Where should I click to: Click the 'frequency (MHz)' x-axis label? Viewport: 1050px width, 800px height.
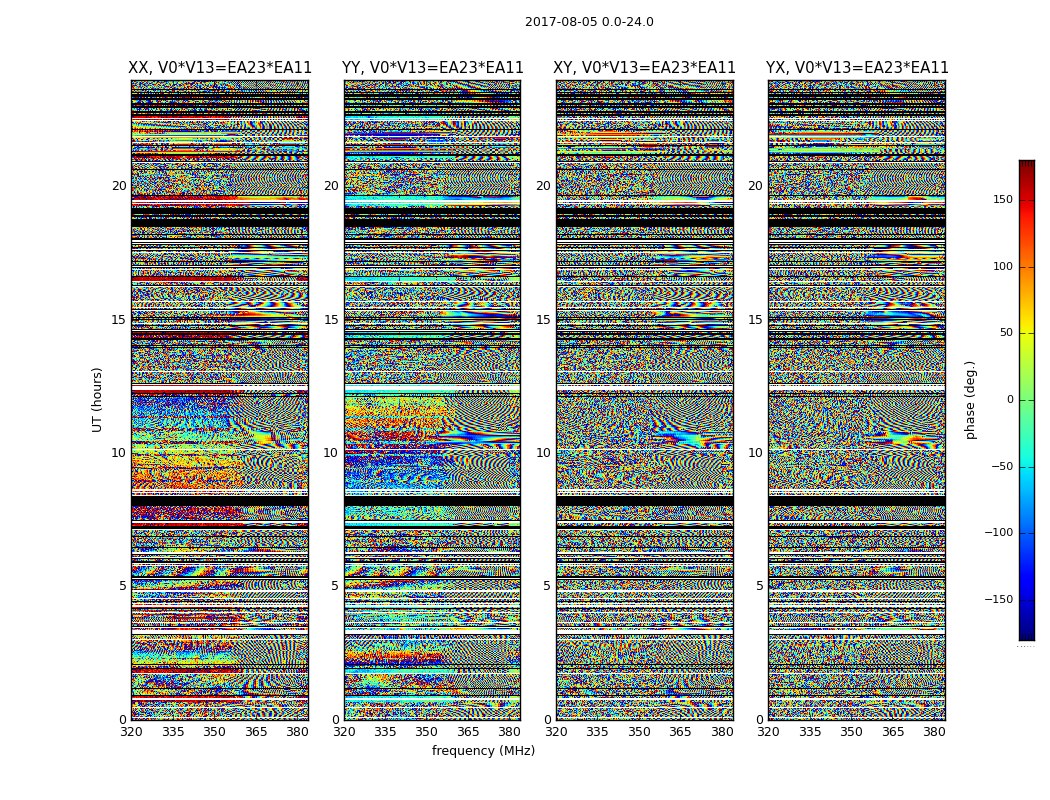pyautogui.click(x=483, y=751)
